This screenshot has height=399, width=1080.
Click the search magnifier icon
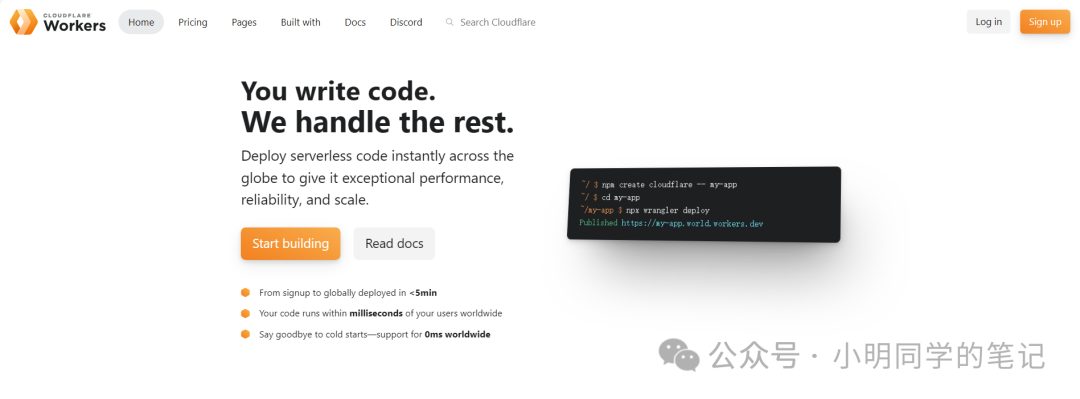tap(450, 22)
